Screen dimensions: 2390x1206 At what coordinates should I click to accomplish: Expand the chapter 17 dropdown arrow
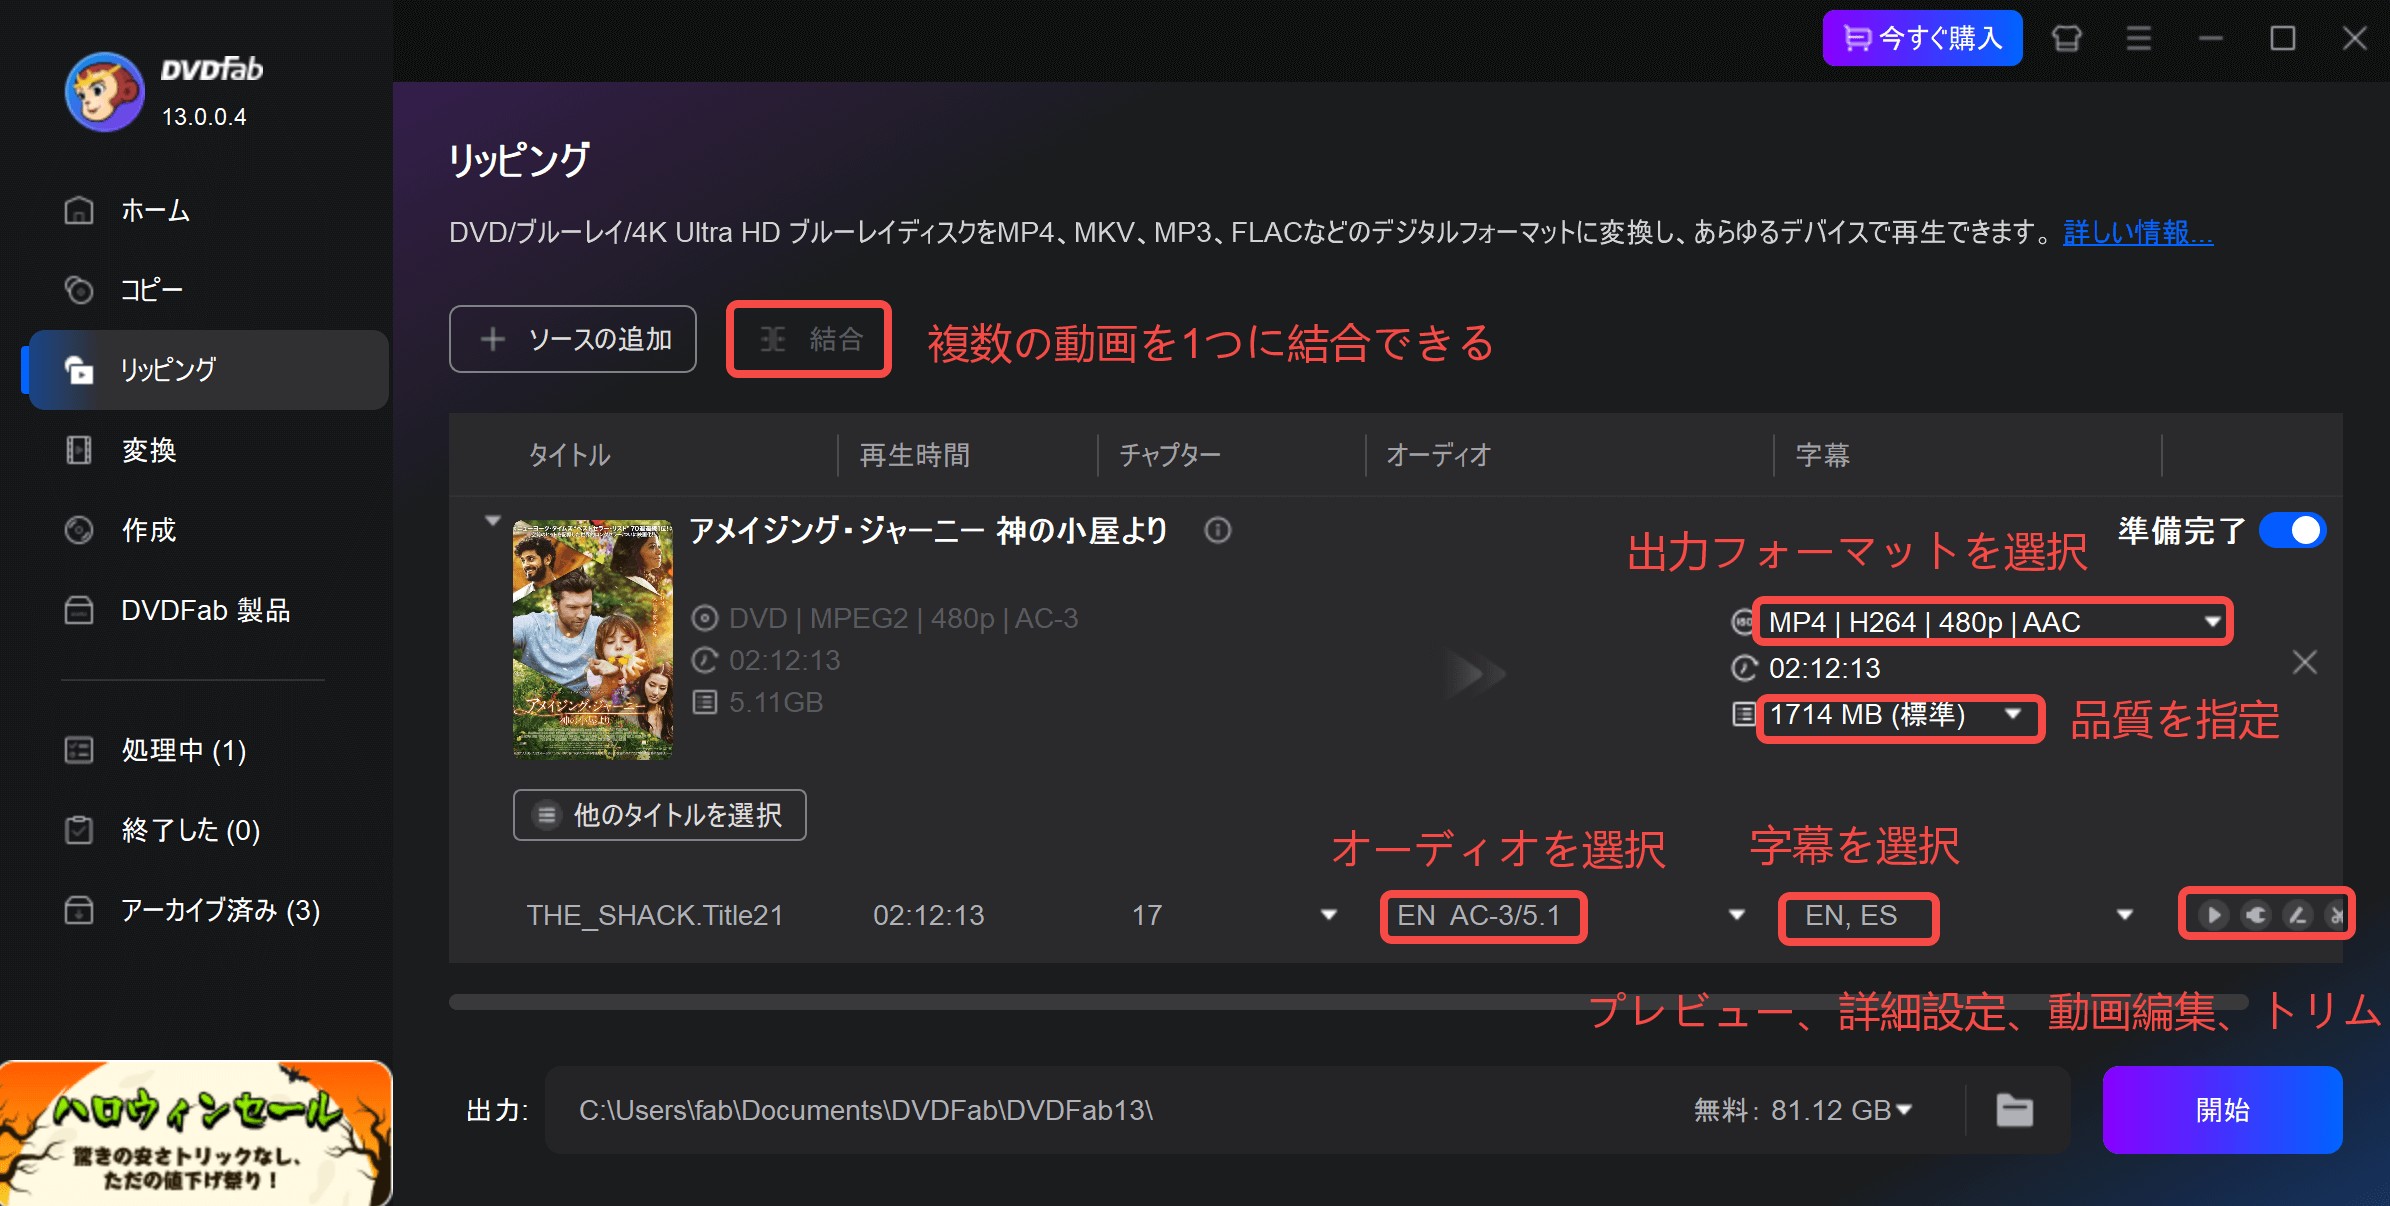[1328, 914]
